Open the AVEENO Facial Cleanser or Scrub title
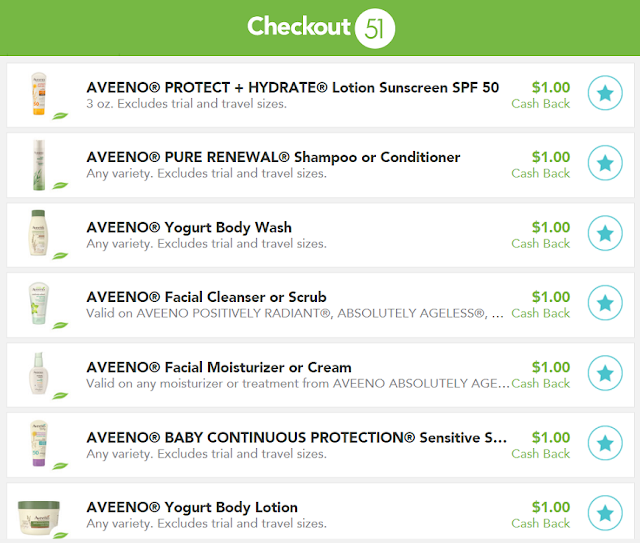 tap(206, 297)
